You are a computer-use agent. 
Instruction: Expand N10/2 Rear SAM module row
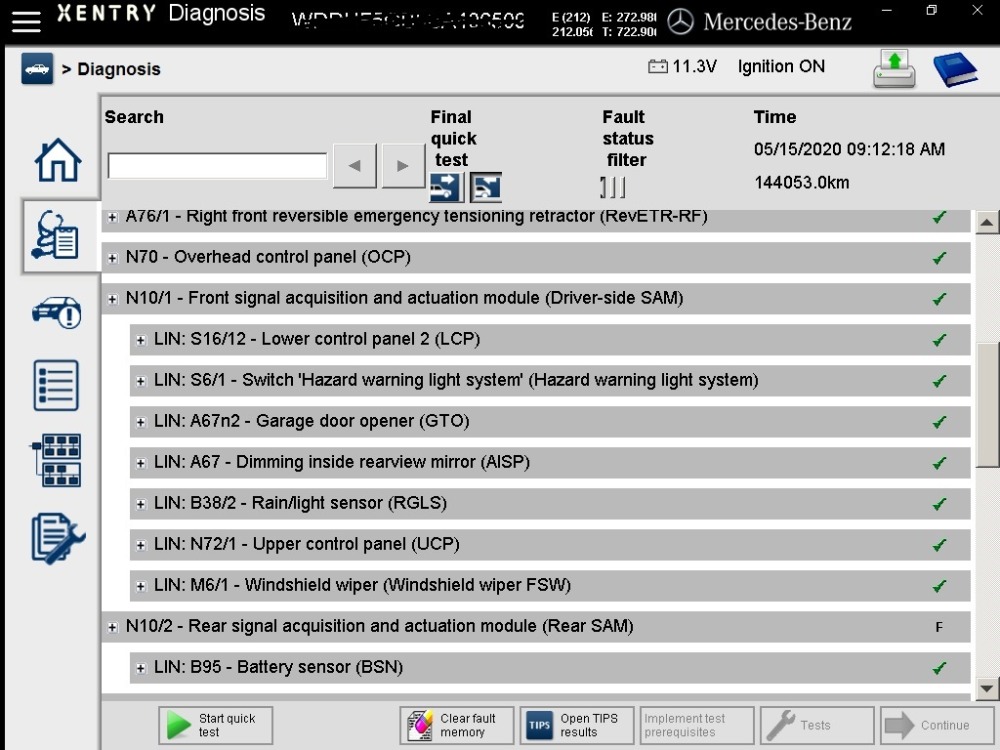click(x=112, y=628)
